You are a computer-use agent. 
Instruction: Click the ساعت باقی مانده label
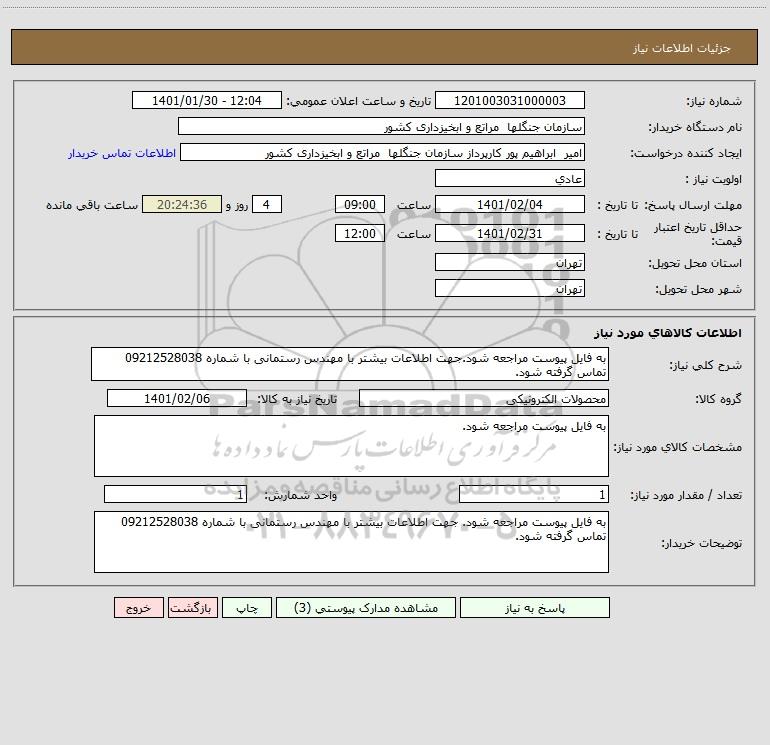[x=92, y=205]
